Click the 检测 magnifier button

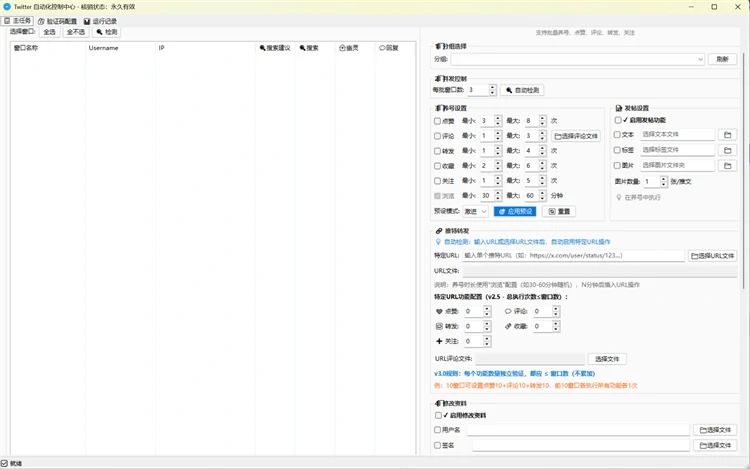tap(106, 32)
